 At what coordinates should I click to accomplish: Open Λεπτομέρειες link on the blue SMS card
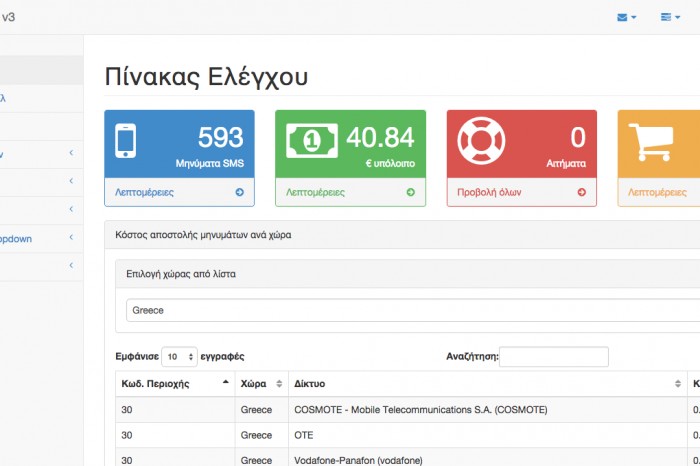144,192
